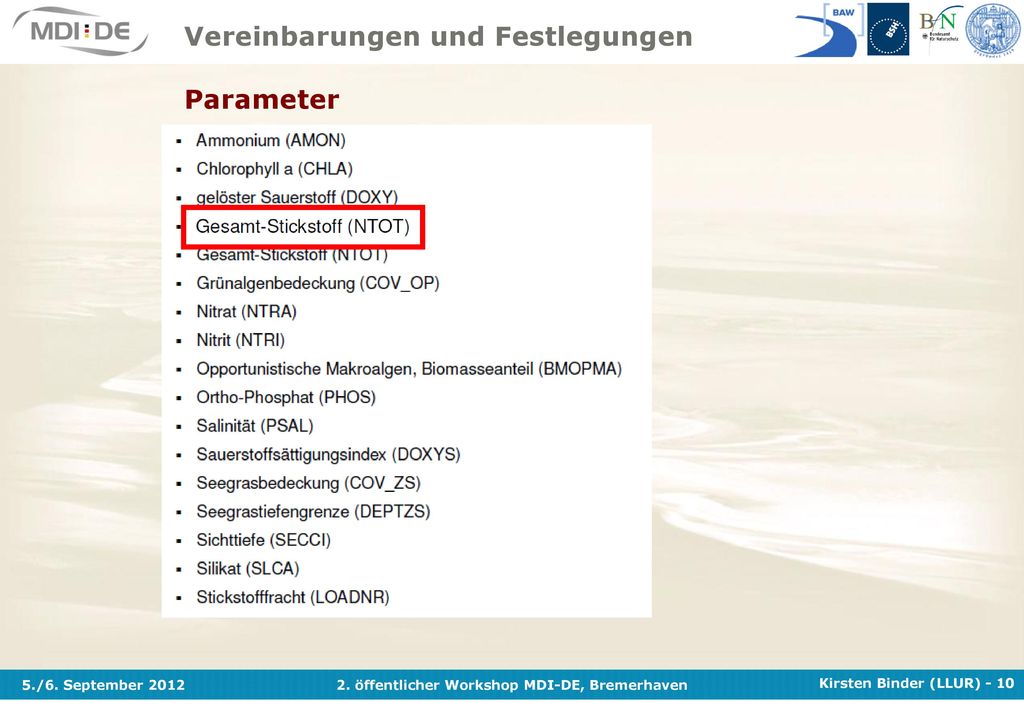Click 'Chlorophyll a (CHLA)' list entry
This screenshot has width=1024, height=709.
click(x=274, y=169)
